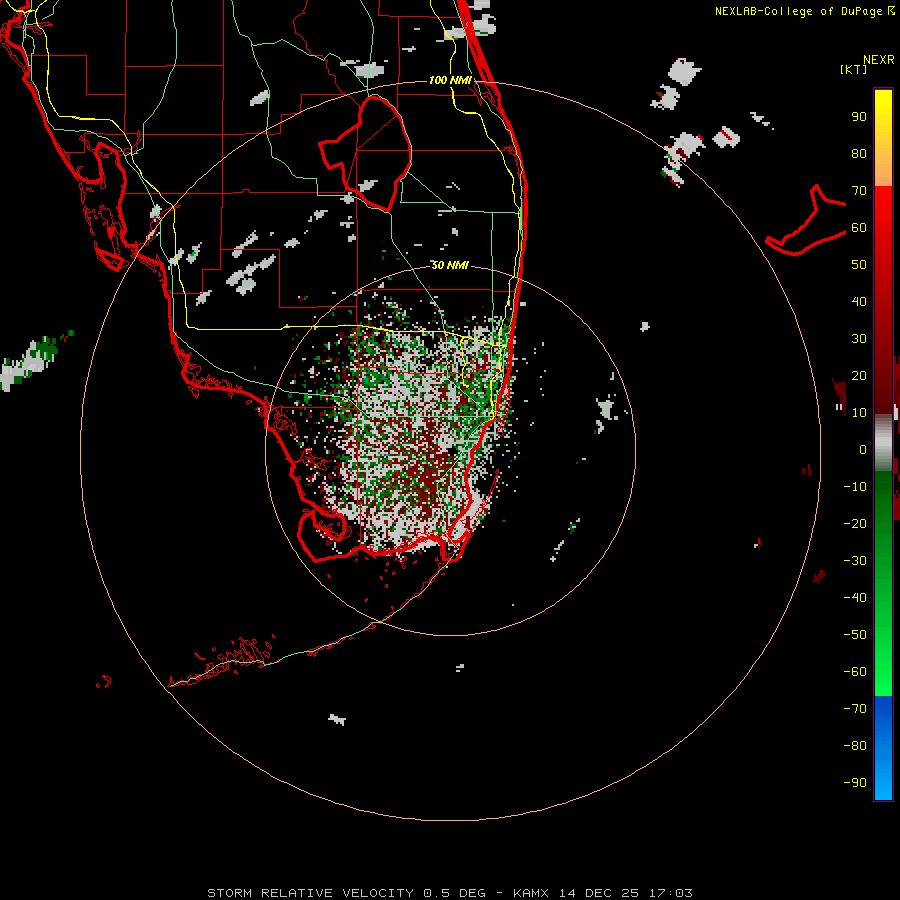Click the '100 NMI' range ring label
The width and height of the screenshot is (900, 900).
[x=450, y=80]
